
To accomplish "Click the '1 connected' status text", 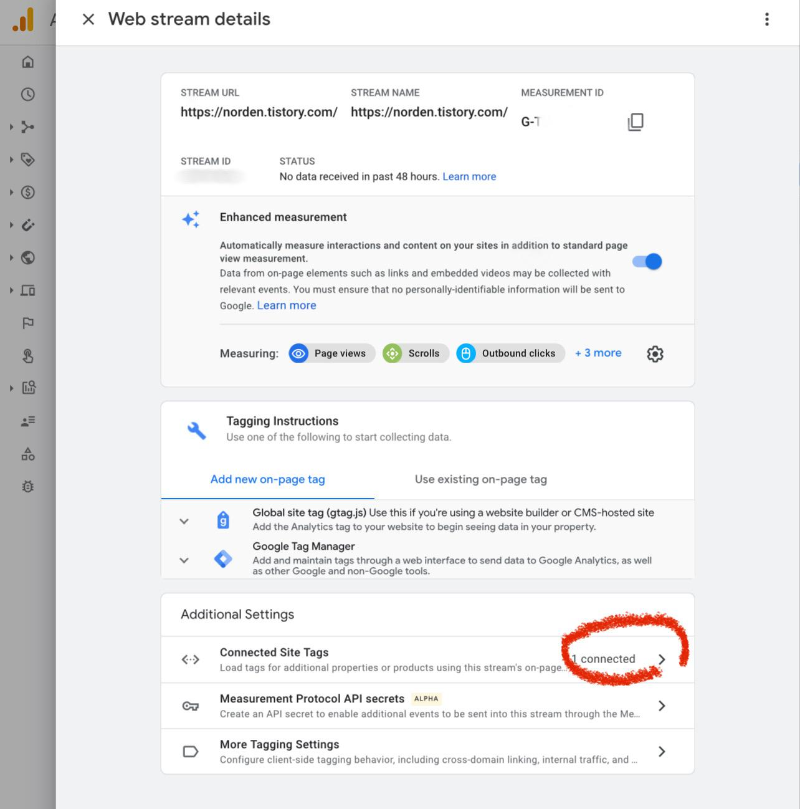I will 603,659.
